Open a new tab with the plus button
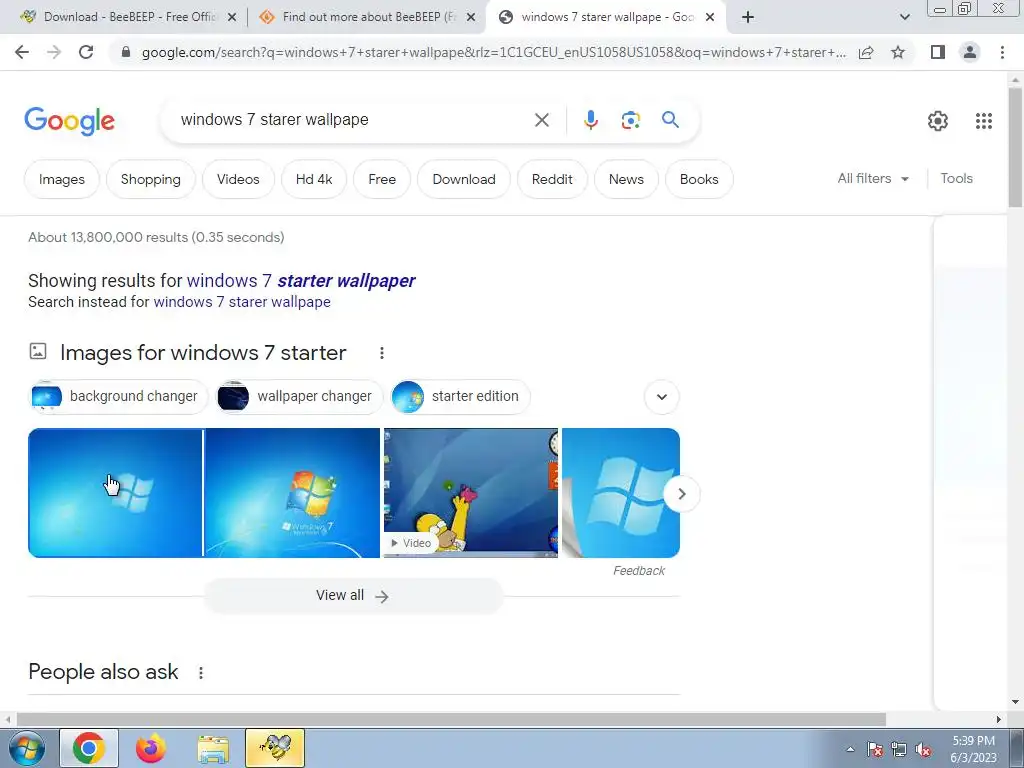The height and width of the screenshot is (768, 1024). pyautogui.click(x=748, y=18)
